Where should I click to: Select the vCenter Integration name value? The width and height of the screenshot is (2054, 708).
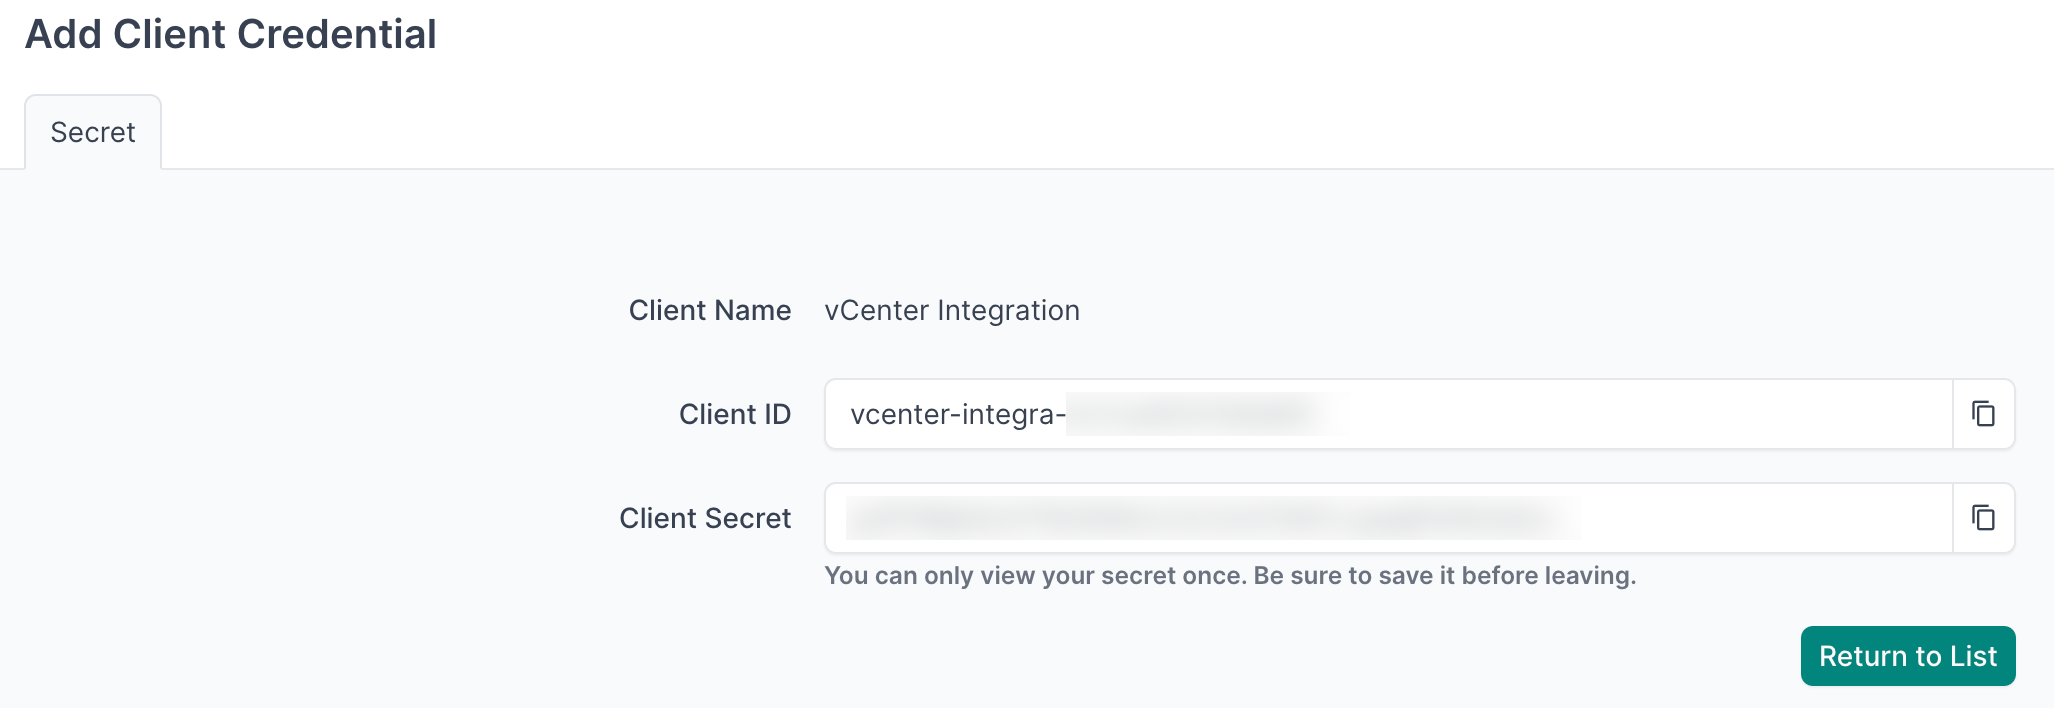coord(951,311)
